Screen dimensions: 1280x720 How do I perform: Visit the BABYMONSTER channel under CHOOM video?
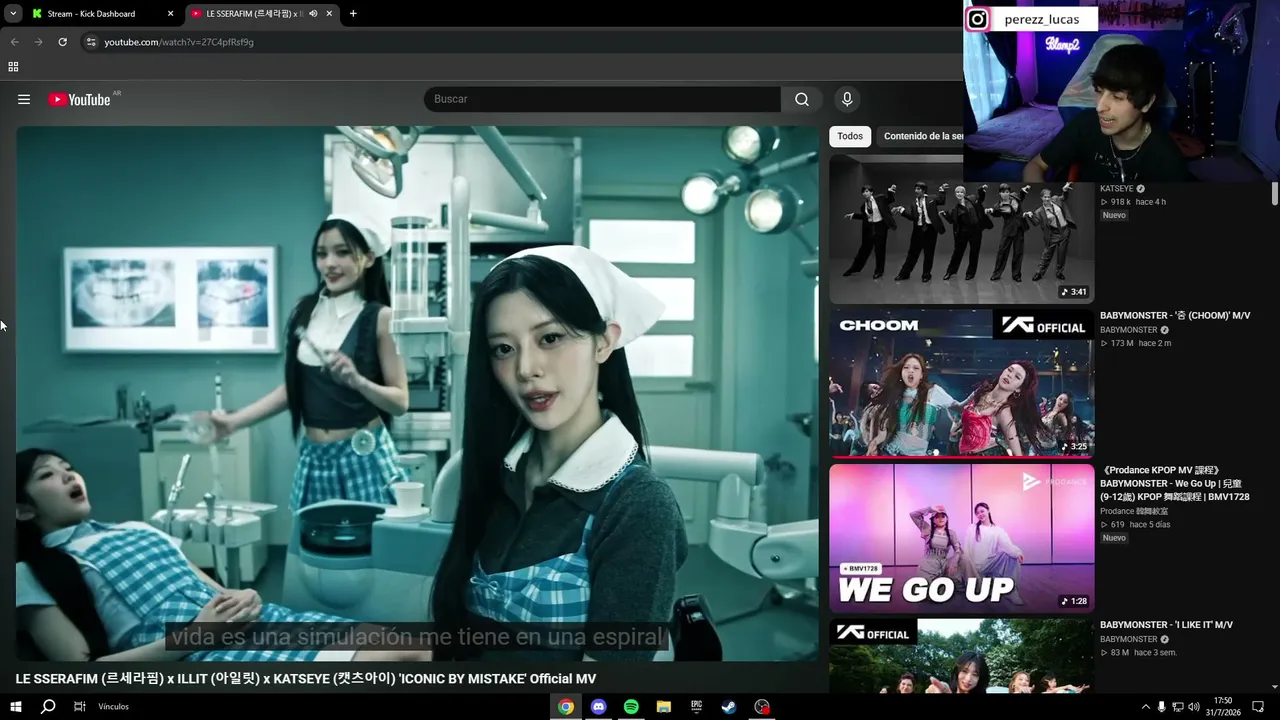(1129, 330)
